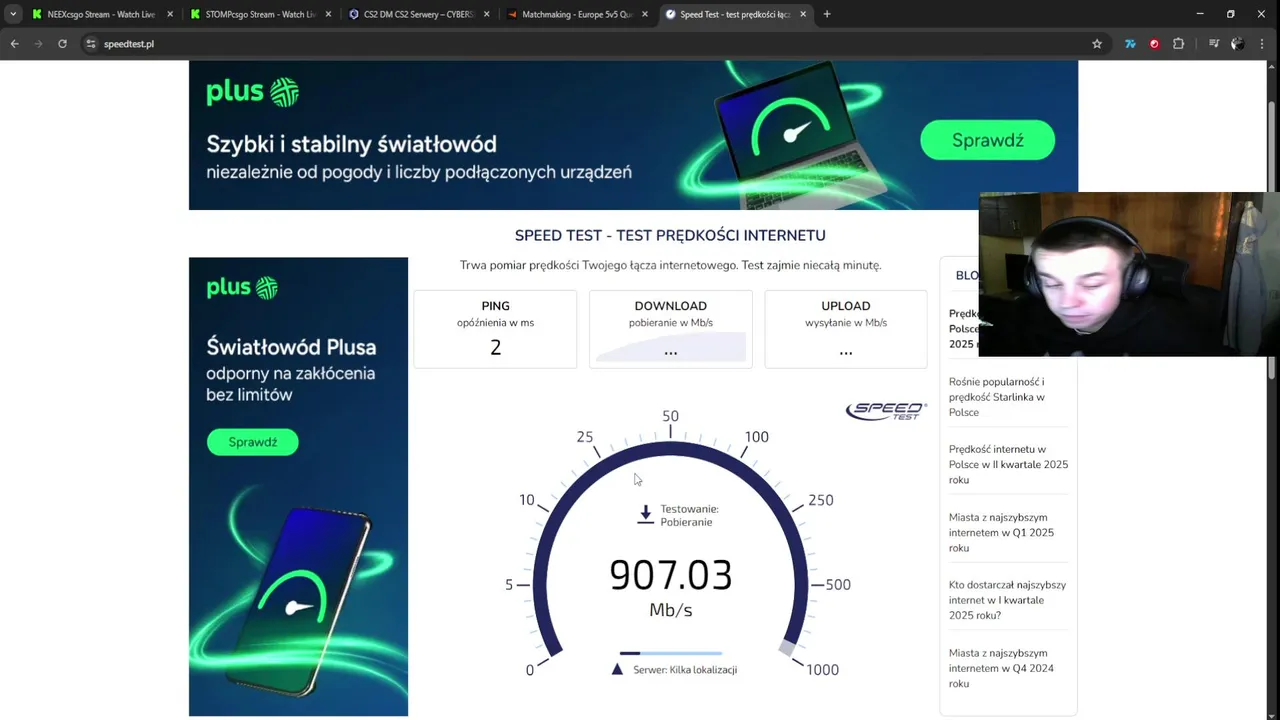Open the media controls icon

pyautogui.click(x=1214, y=44)
